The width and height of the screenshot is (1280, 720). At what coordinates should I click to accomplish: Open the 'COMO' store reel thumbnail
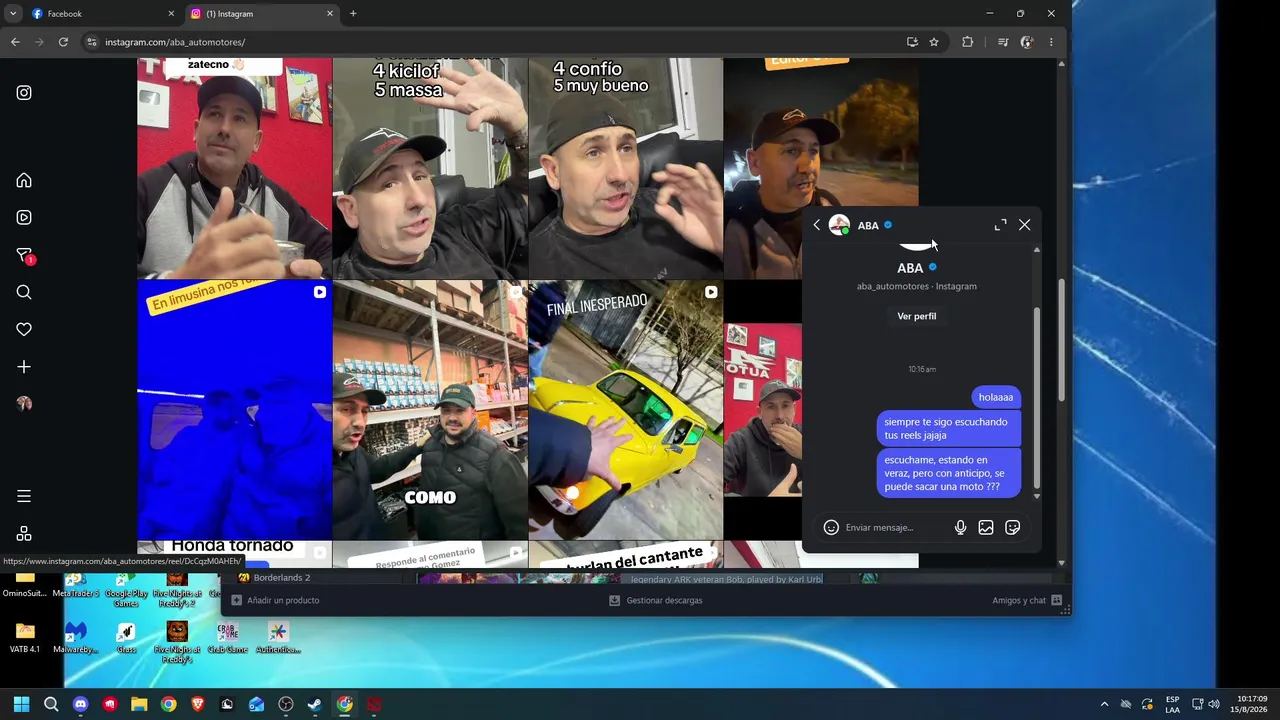(x=430, y=410)
